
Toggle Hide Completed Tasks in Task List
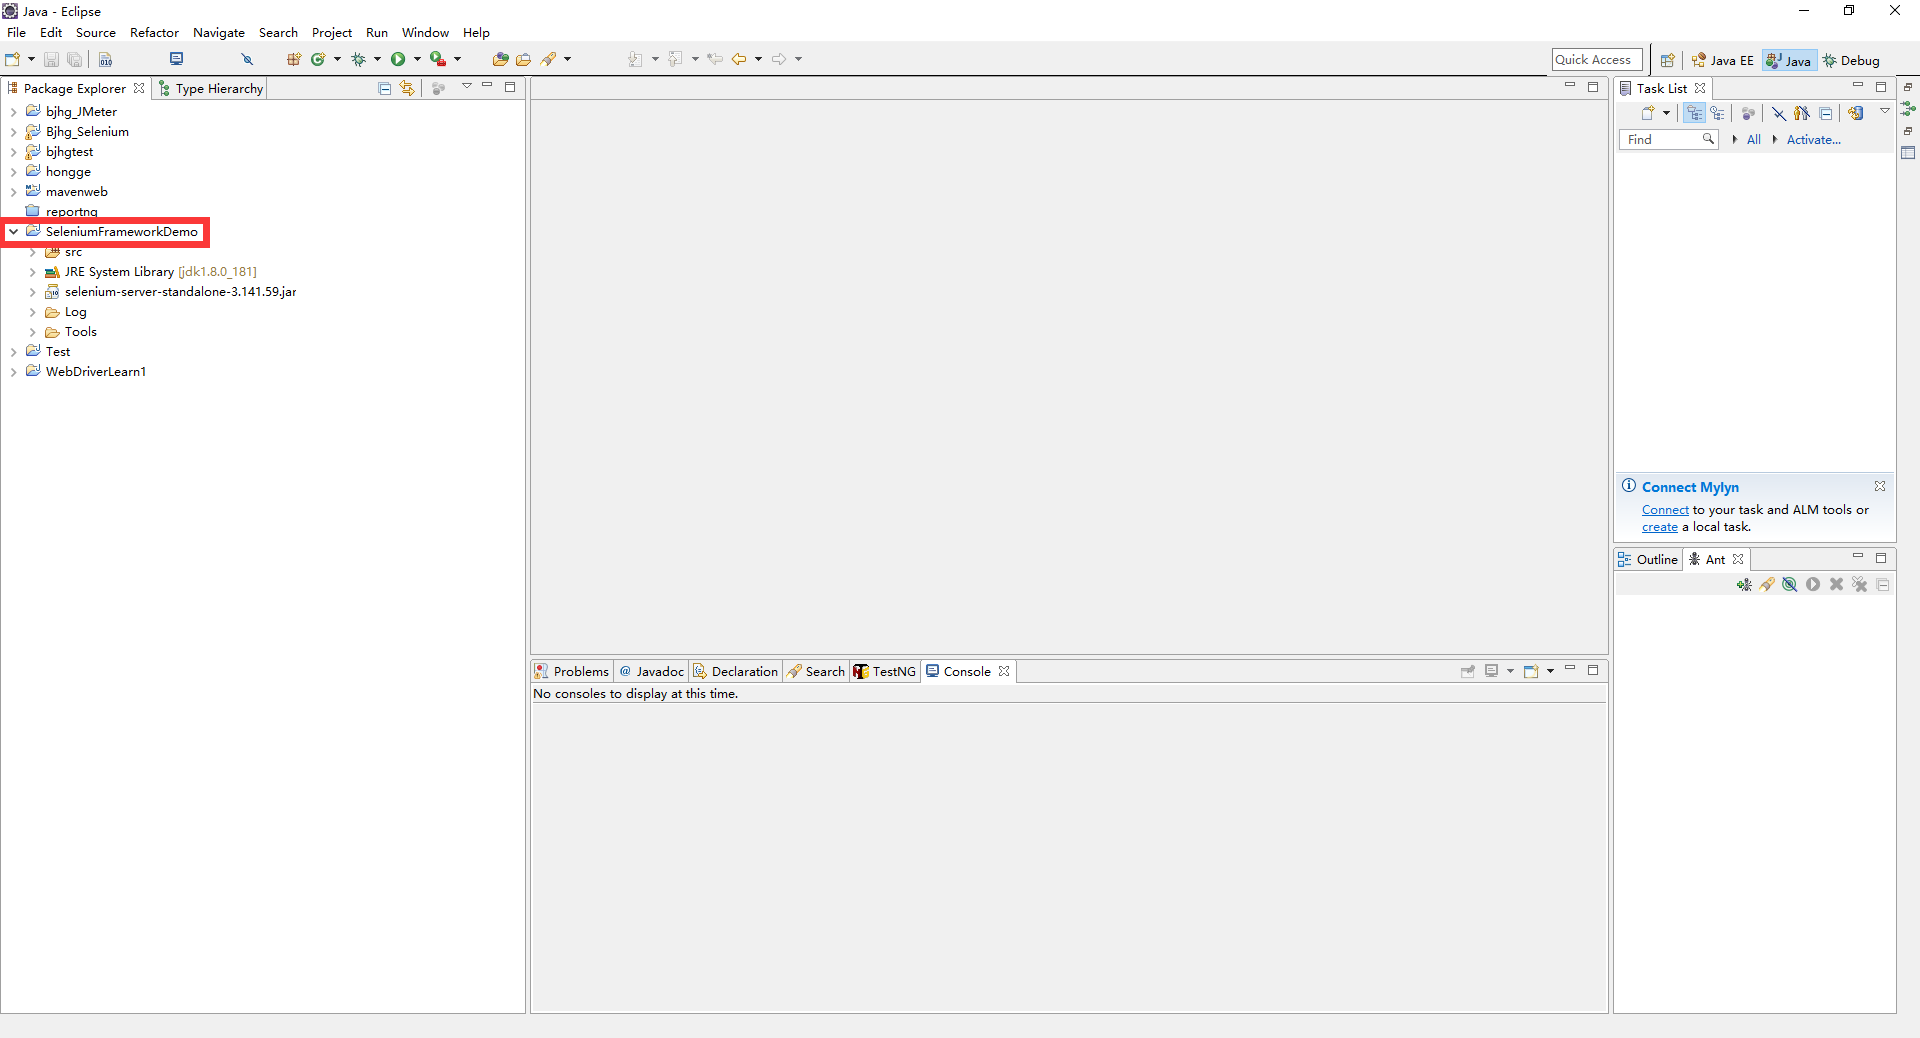(x=1779, y=113)
